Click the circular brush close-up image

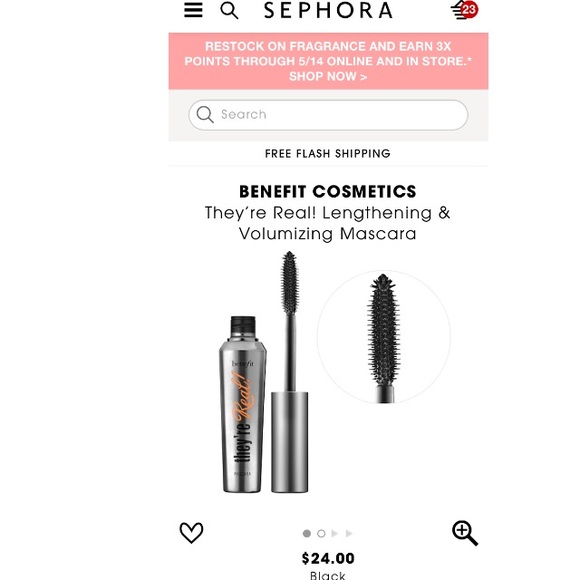click(x=384, y=337)
